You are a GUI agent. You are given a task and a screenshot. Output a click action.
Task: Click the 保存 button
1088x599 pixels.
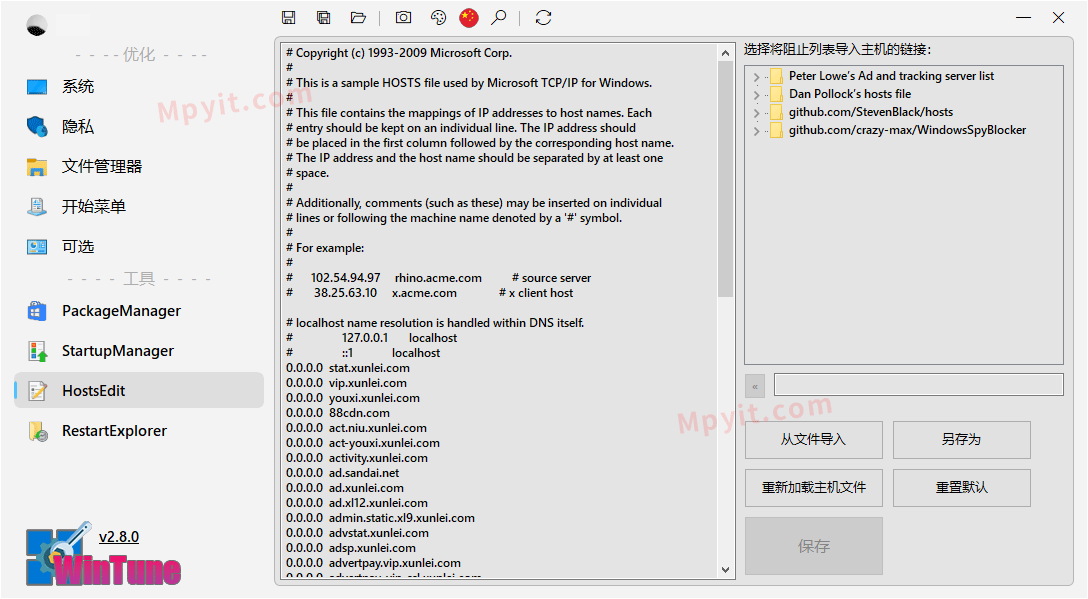point(814,546)
